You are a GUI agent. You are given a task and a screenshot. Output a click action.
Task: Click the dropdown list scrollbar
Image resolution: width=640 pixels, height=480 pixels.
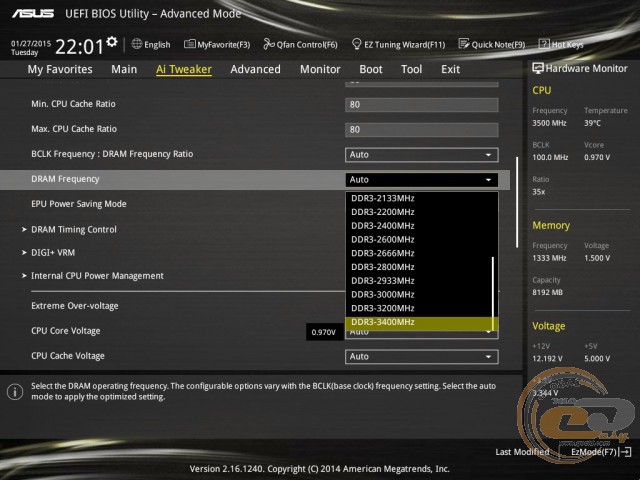493,293
